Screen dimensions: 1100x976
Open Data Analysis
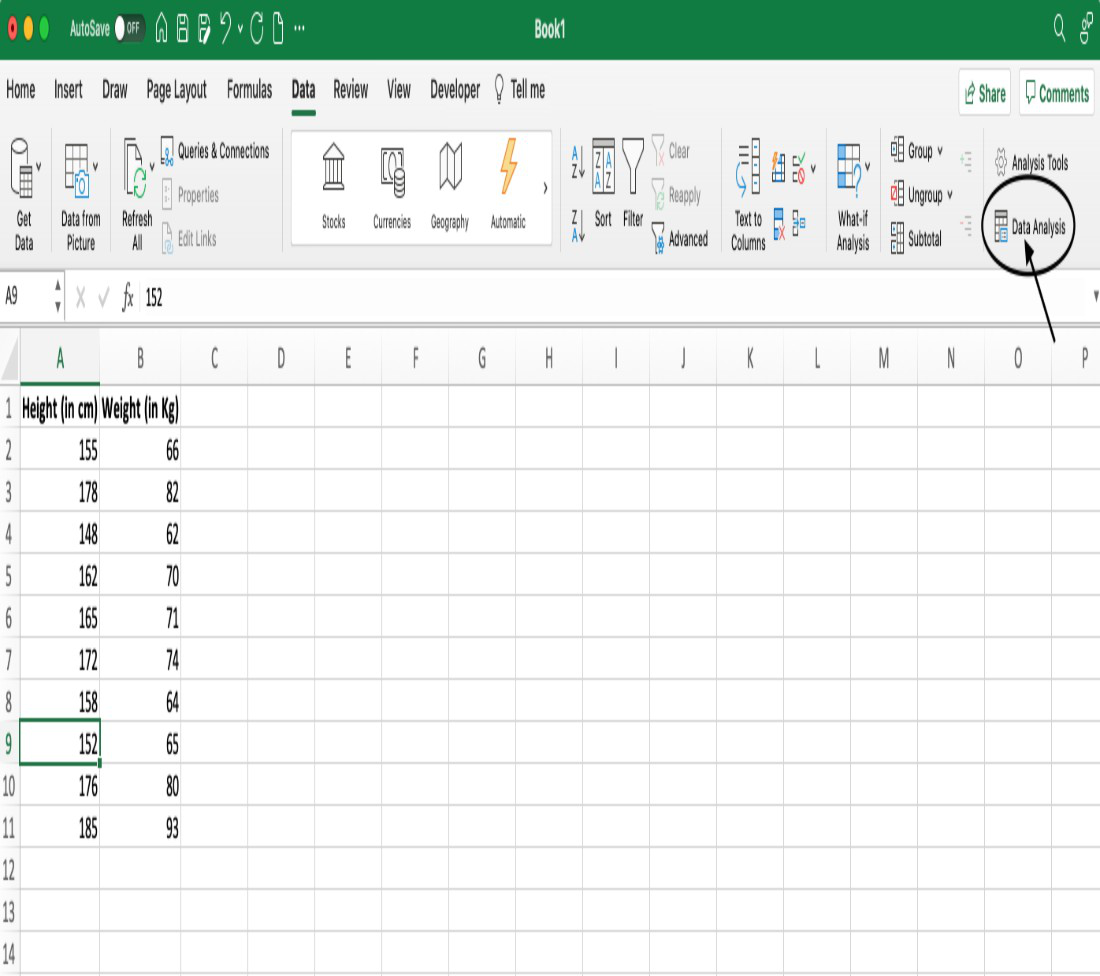pos(1030,227)
